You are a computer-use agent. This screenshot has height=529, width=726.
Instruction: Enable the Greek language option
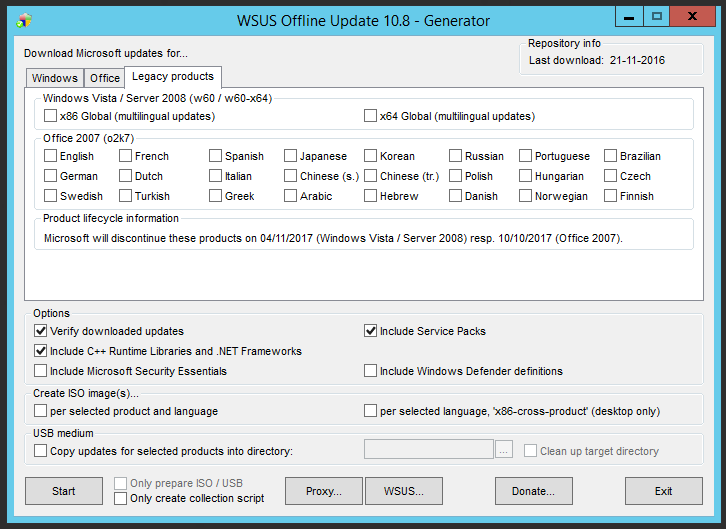(x=215, y=196)
